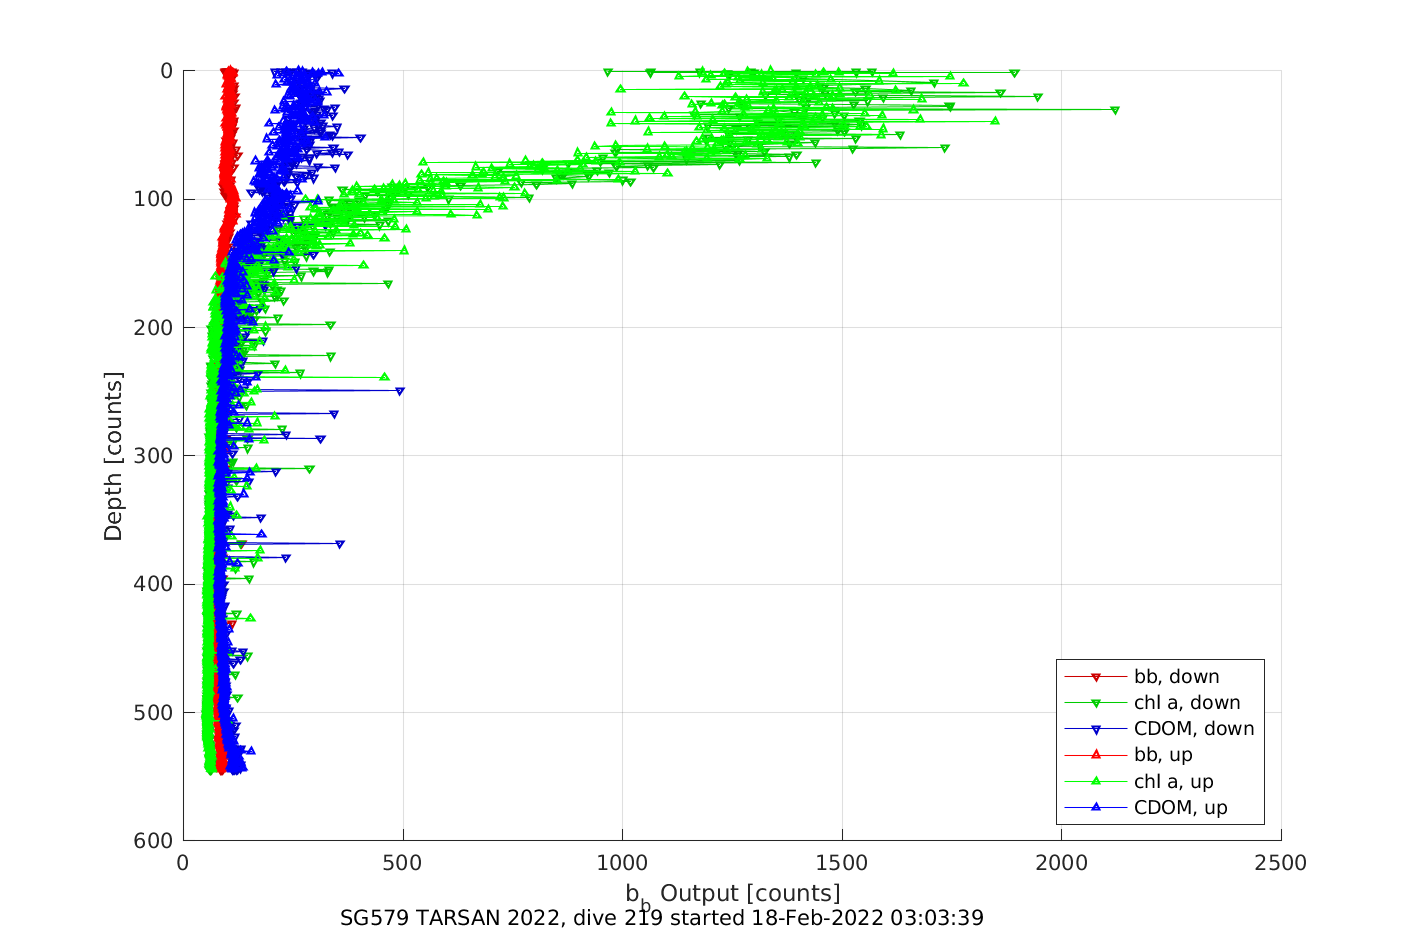This screenshot has height=945, width=1417.
Task: Click the blue up-triangle marker in legend
Action: [x=1096, y=807]
